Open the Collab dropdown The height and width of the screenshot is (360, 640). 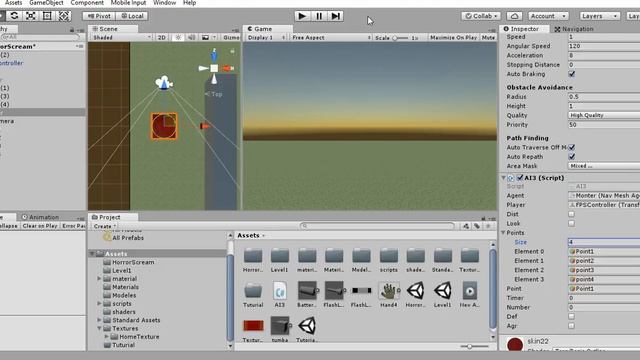[481, 16]
